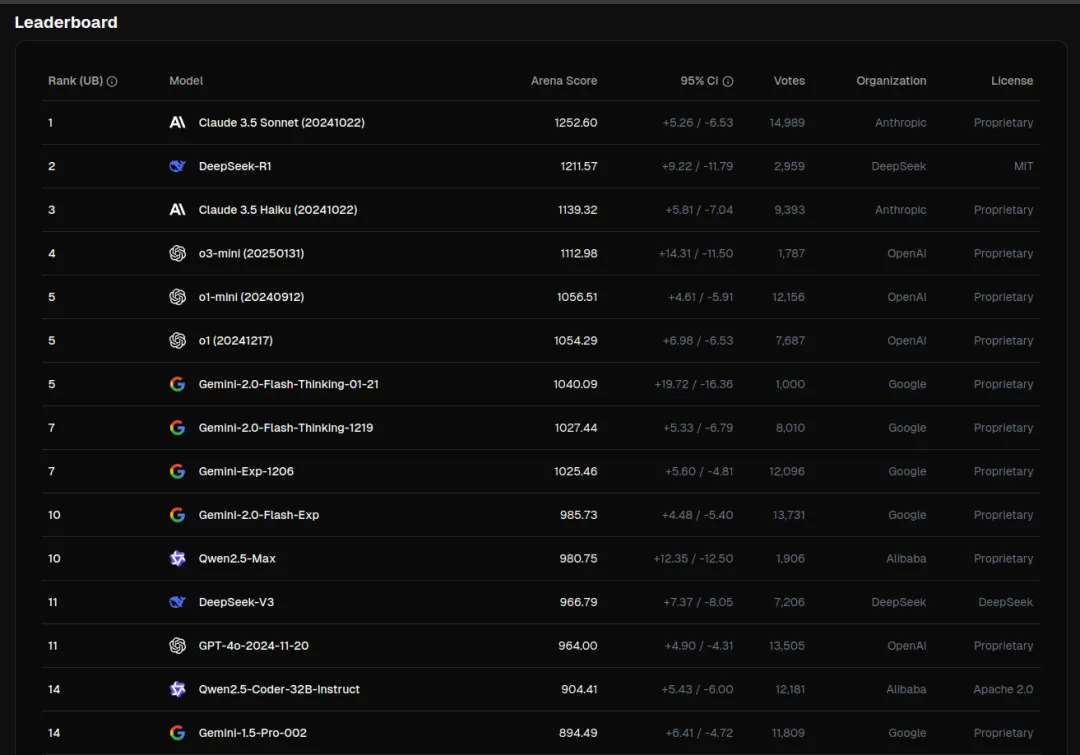Click the DeepSeek logo beside DeepSeek-V3
This screenshot has height=755, width=1080.
(x=178, y=602)
